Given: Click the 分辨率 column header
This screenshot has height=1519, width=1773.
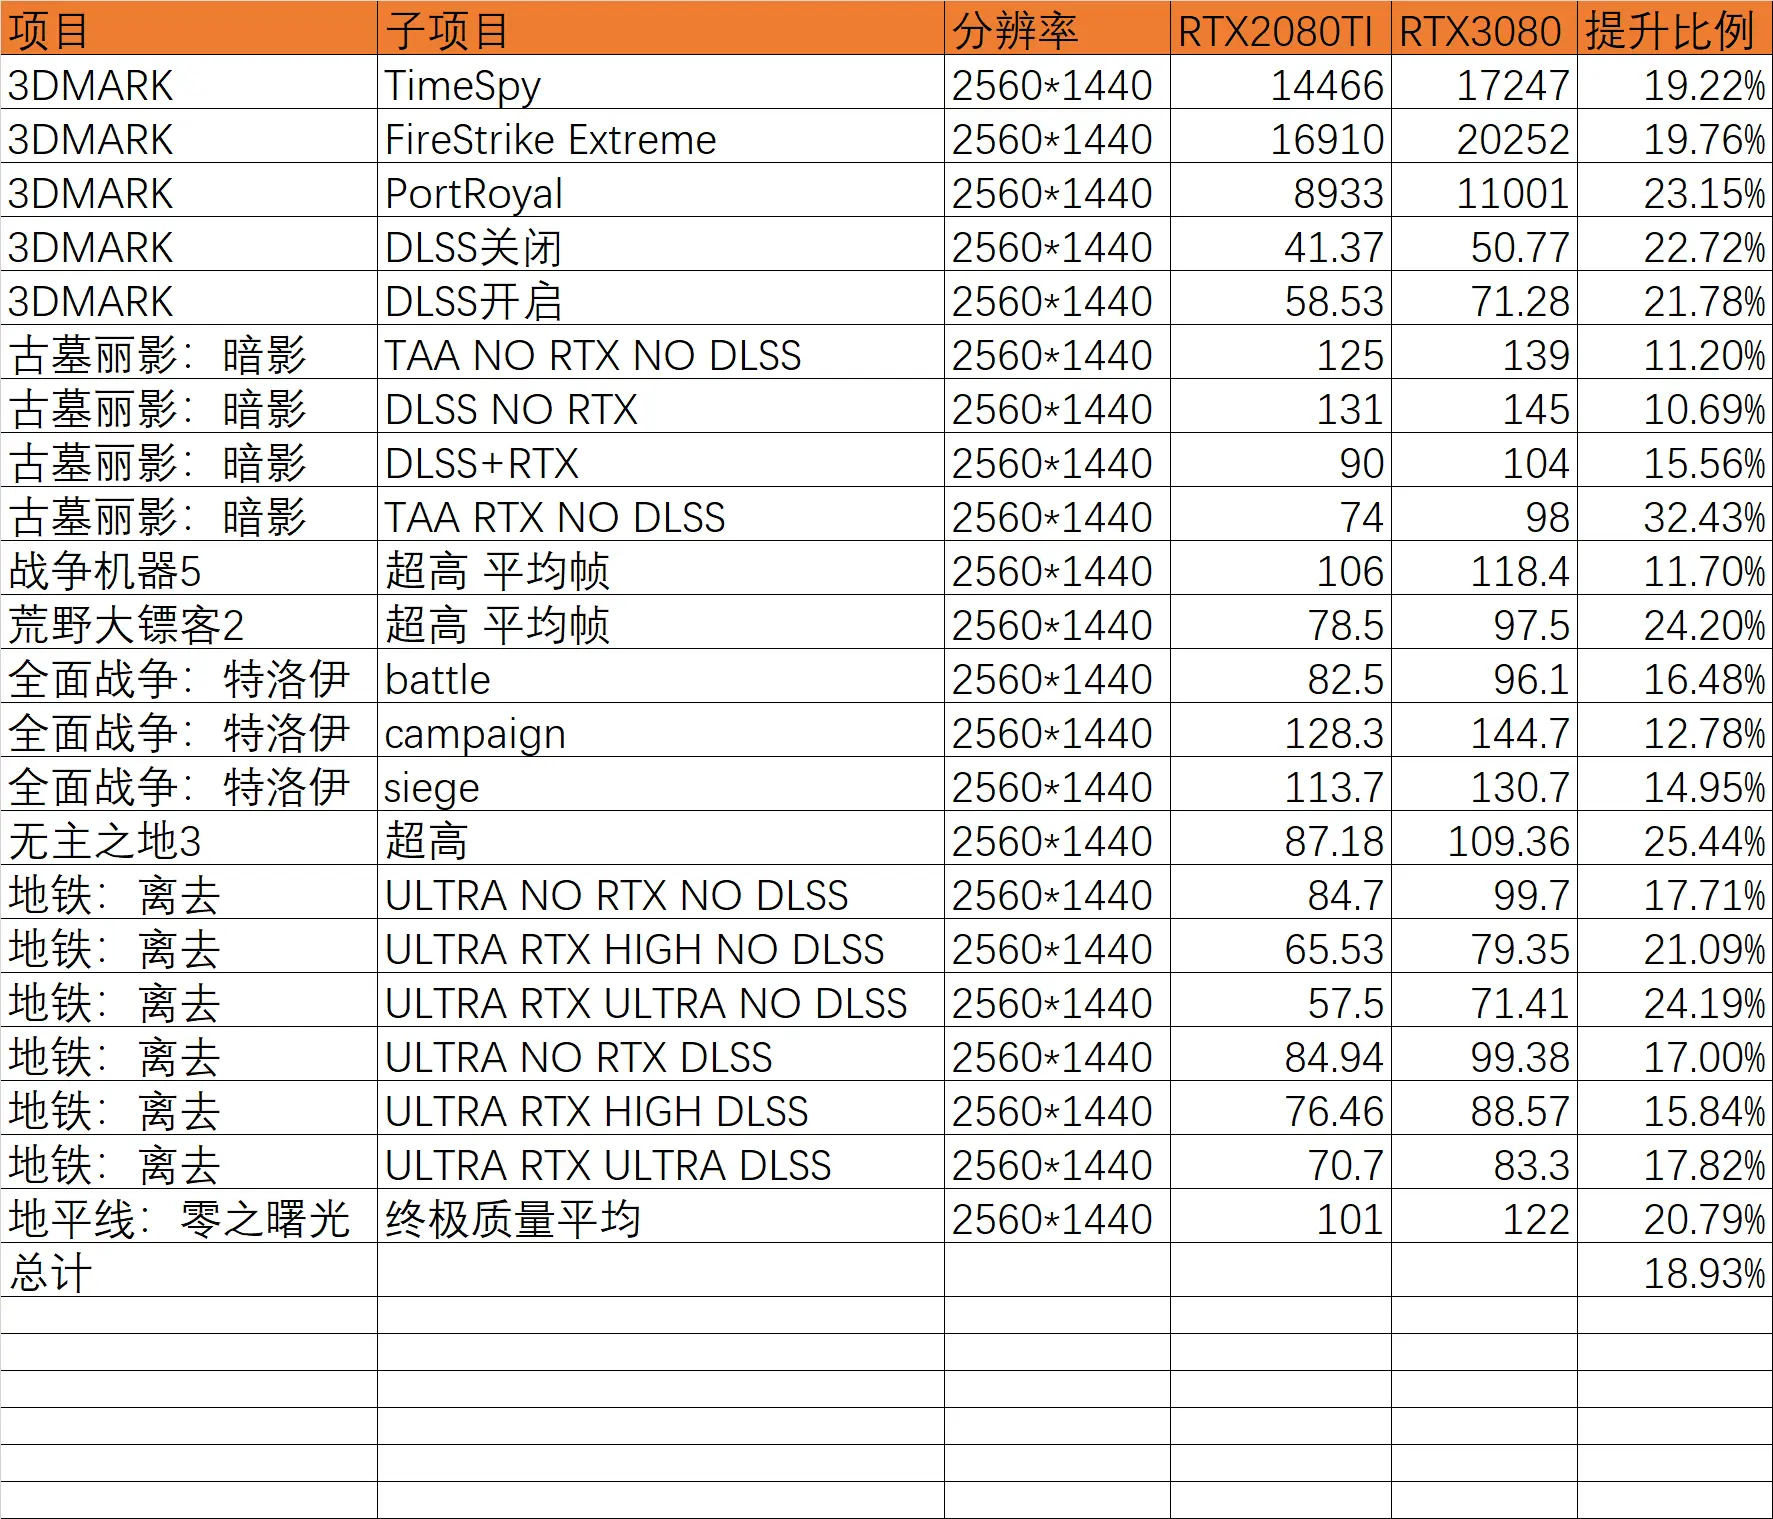Looking at the screenshot, I should point(1056,30).
